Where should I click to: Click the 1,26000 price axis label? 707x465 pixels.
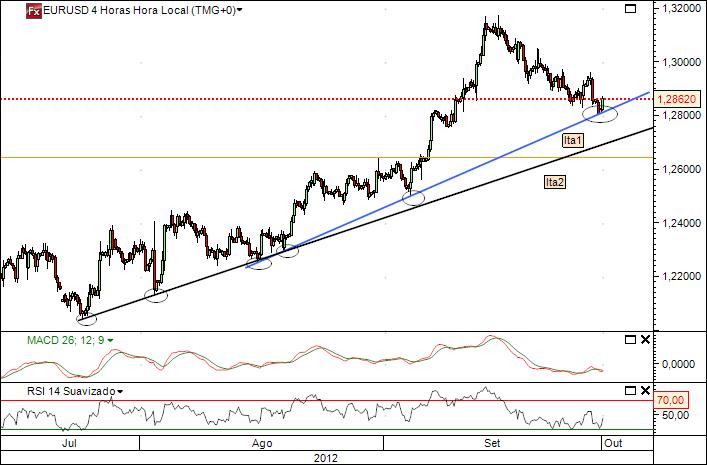682,169
